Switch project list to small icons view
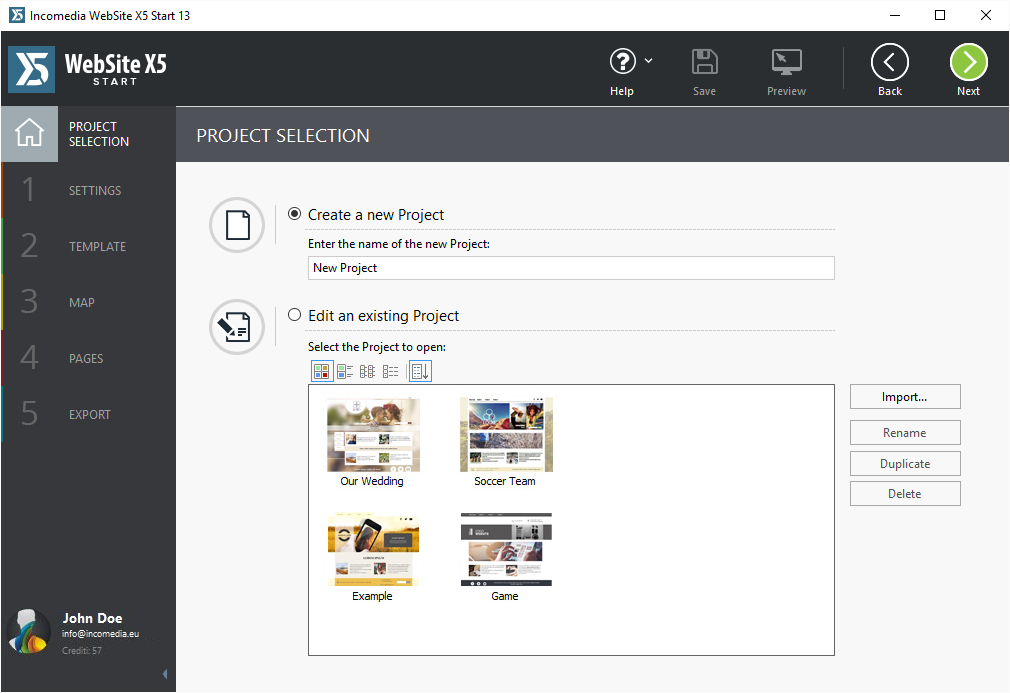The height and width of the screenshot is (693, 1010). (367, 370)
